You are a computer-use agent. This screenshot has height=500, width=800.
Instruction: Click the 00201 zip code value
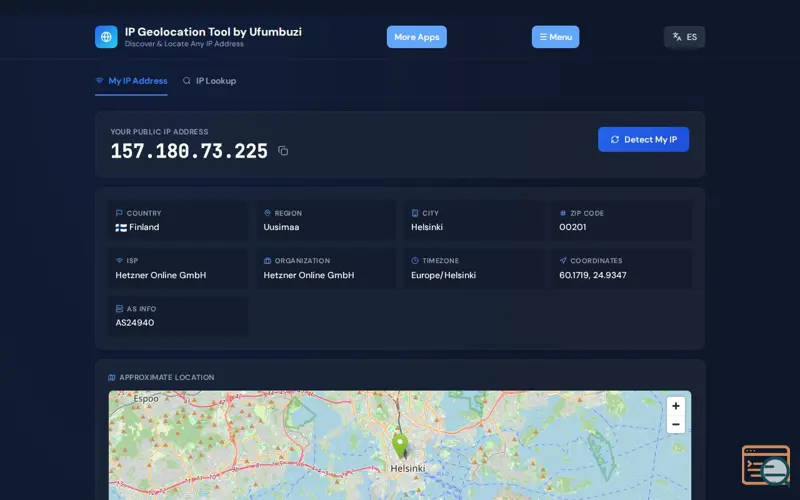coord(572,227)
